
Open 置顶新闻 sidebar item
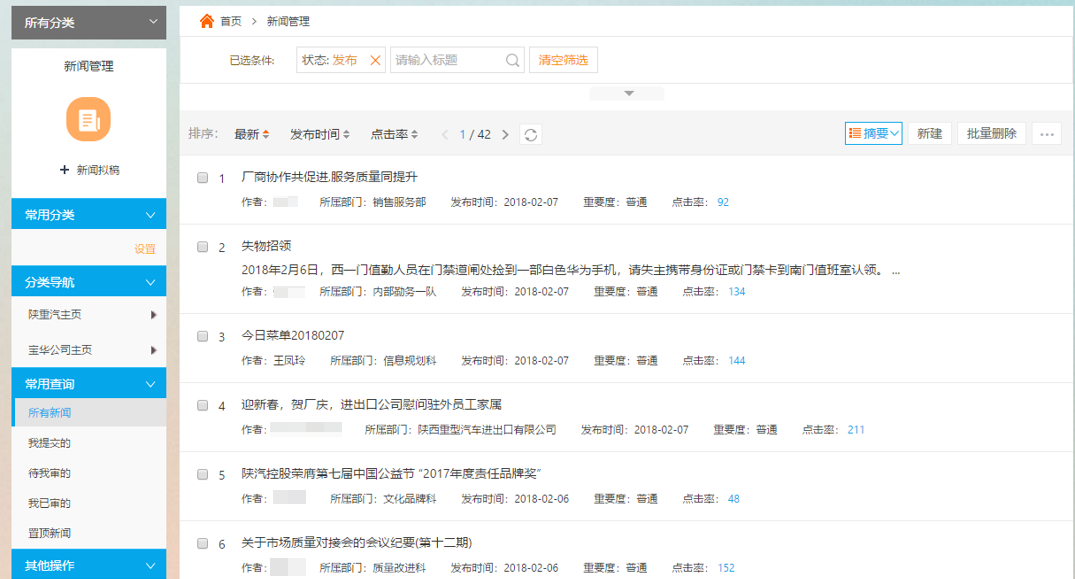click(x=49, y=533)
